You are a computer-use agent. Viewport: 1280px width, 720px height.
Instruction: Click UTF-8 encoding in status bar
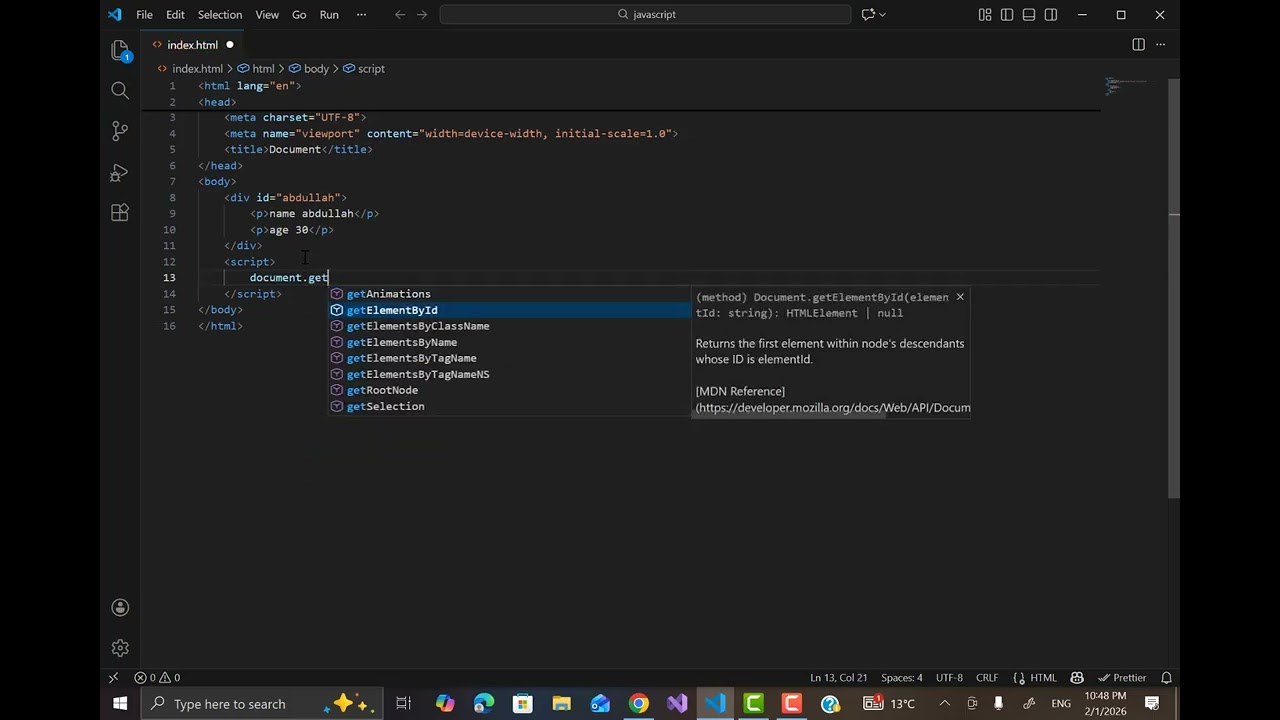949,677
